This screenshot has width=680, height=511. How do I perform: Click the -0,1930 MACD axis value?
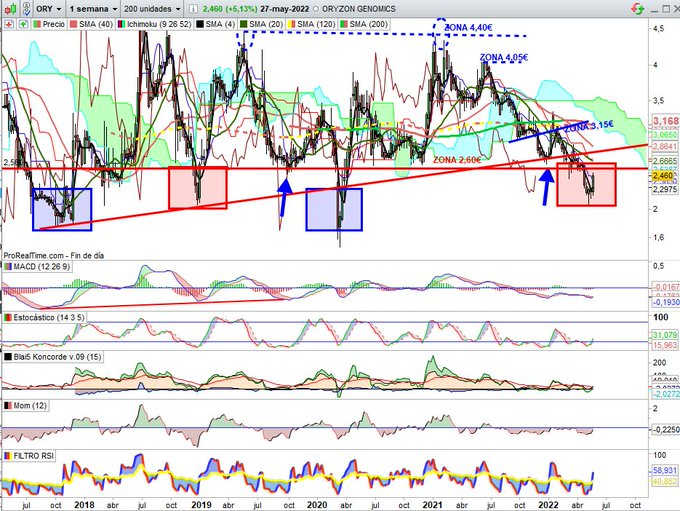pos(666,302)
